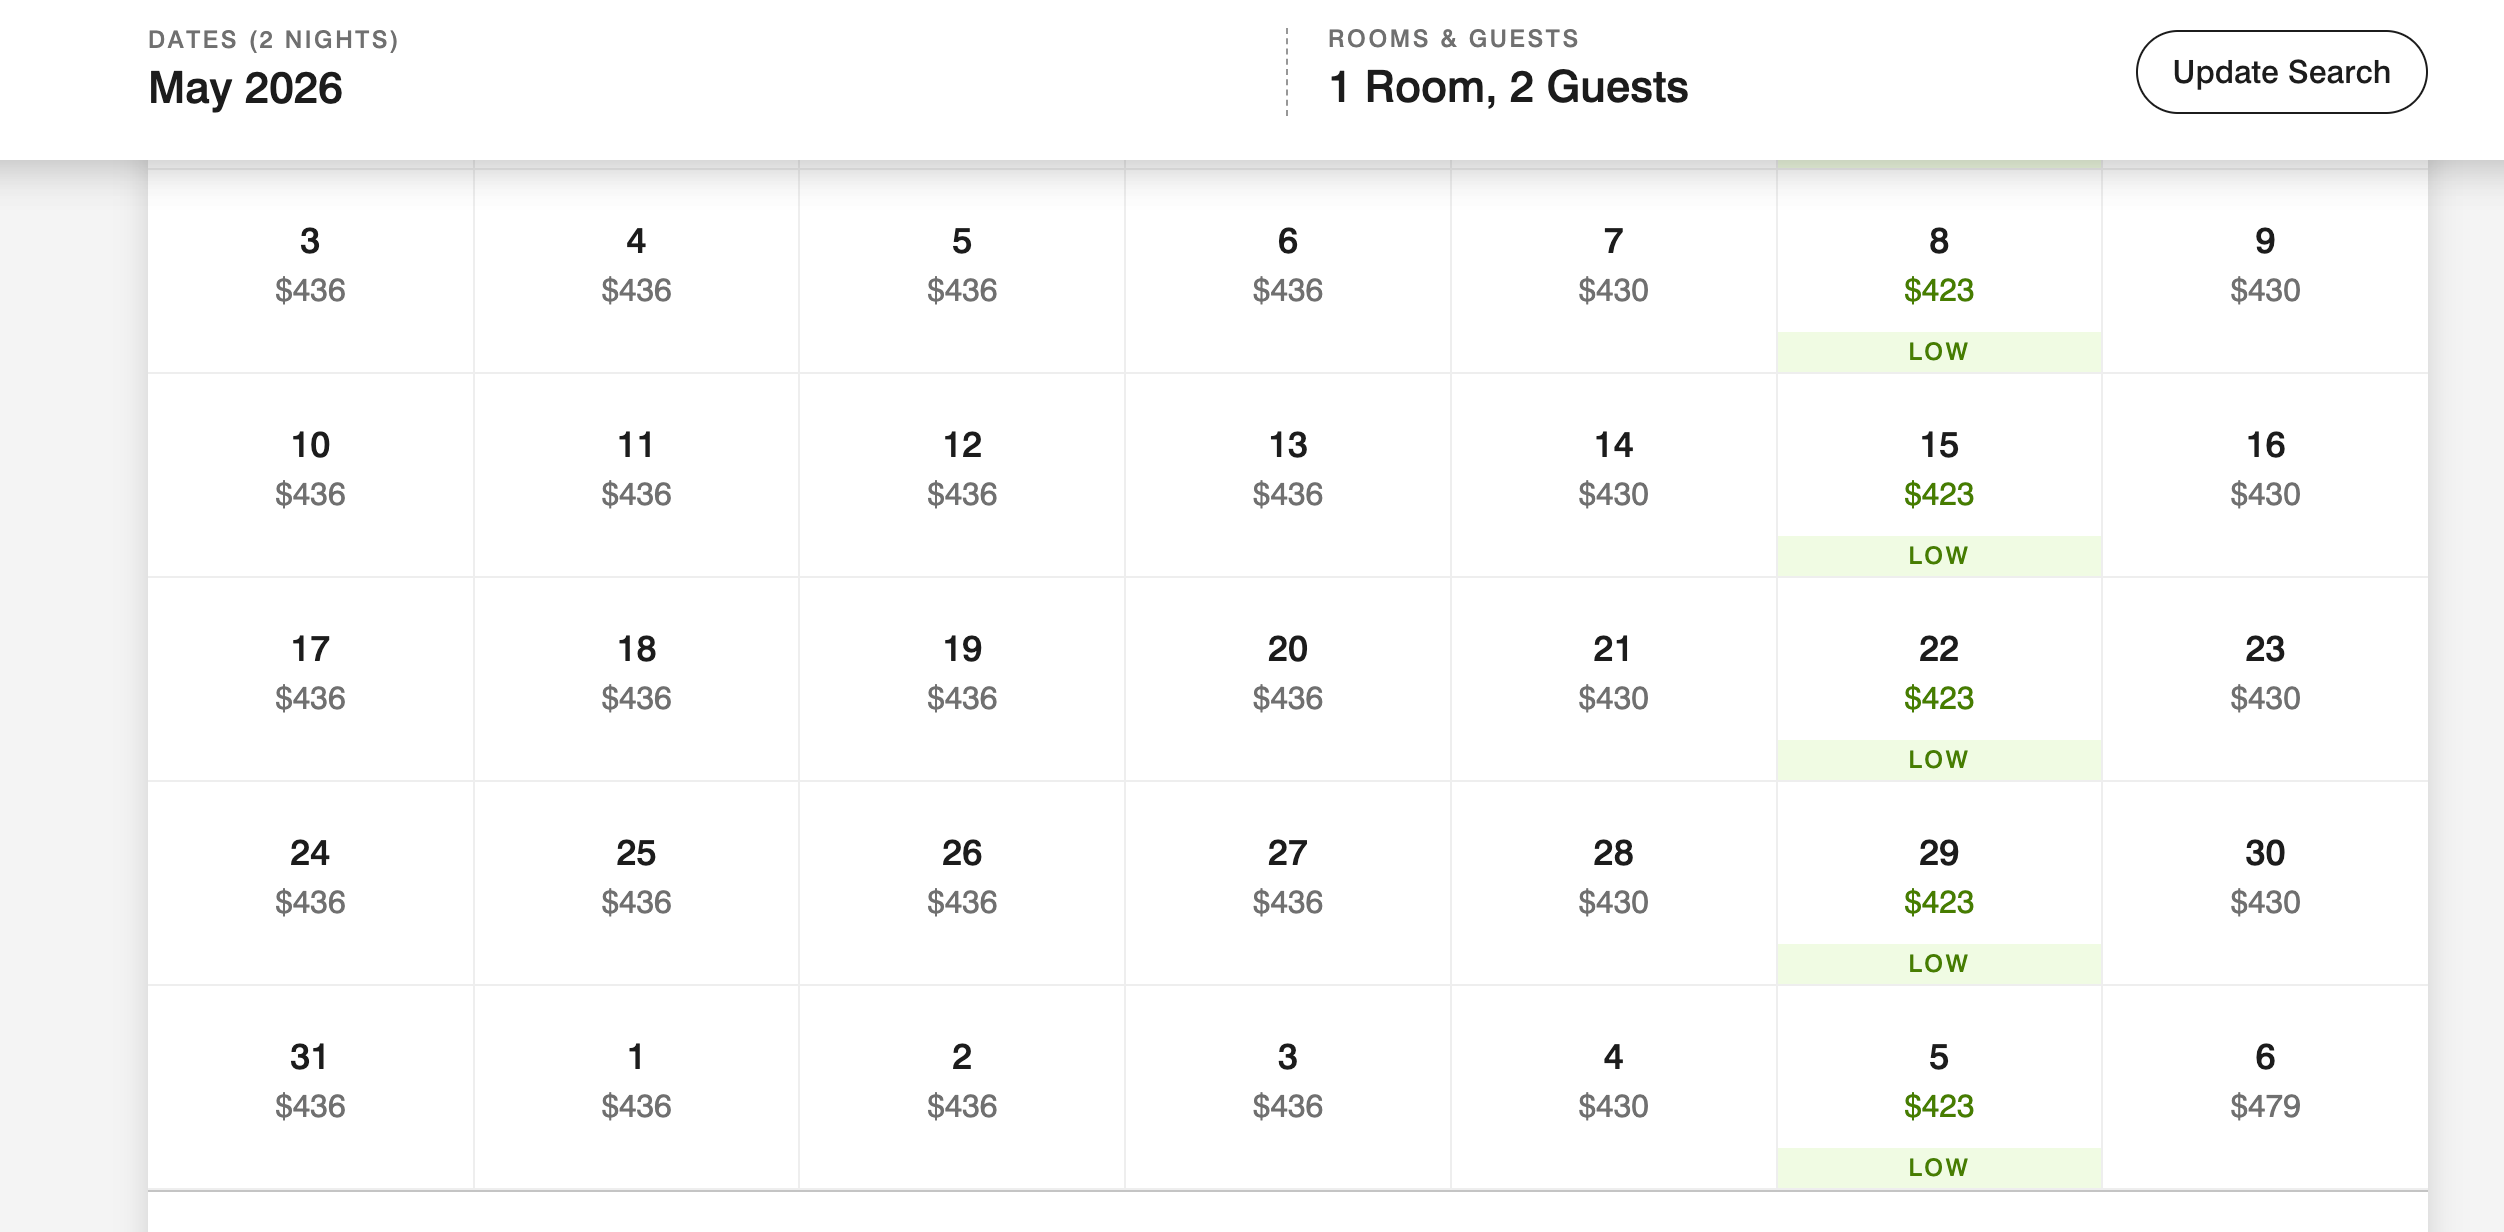Pick May 31 calendar cell
This screenshot has height=1232, width=2504.
(310, 1087)
